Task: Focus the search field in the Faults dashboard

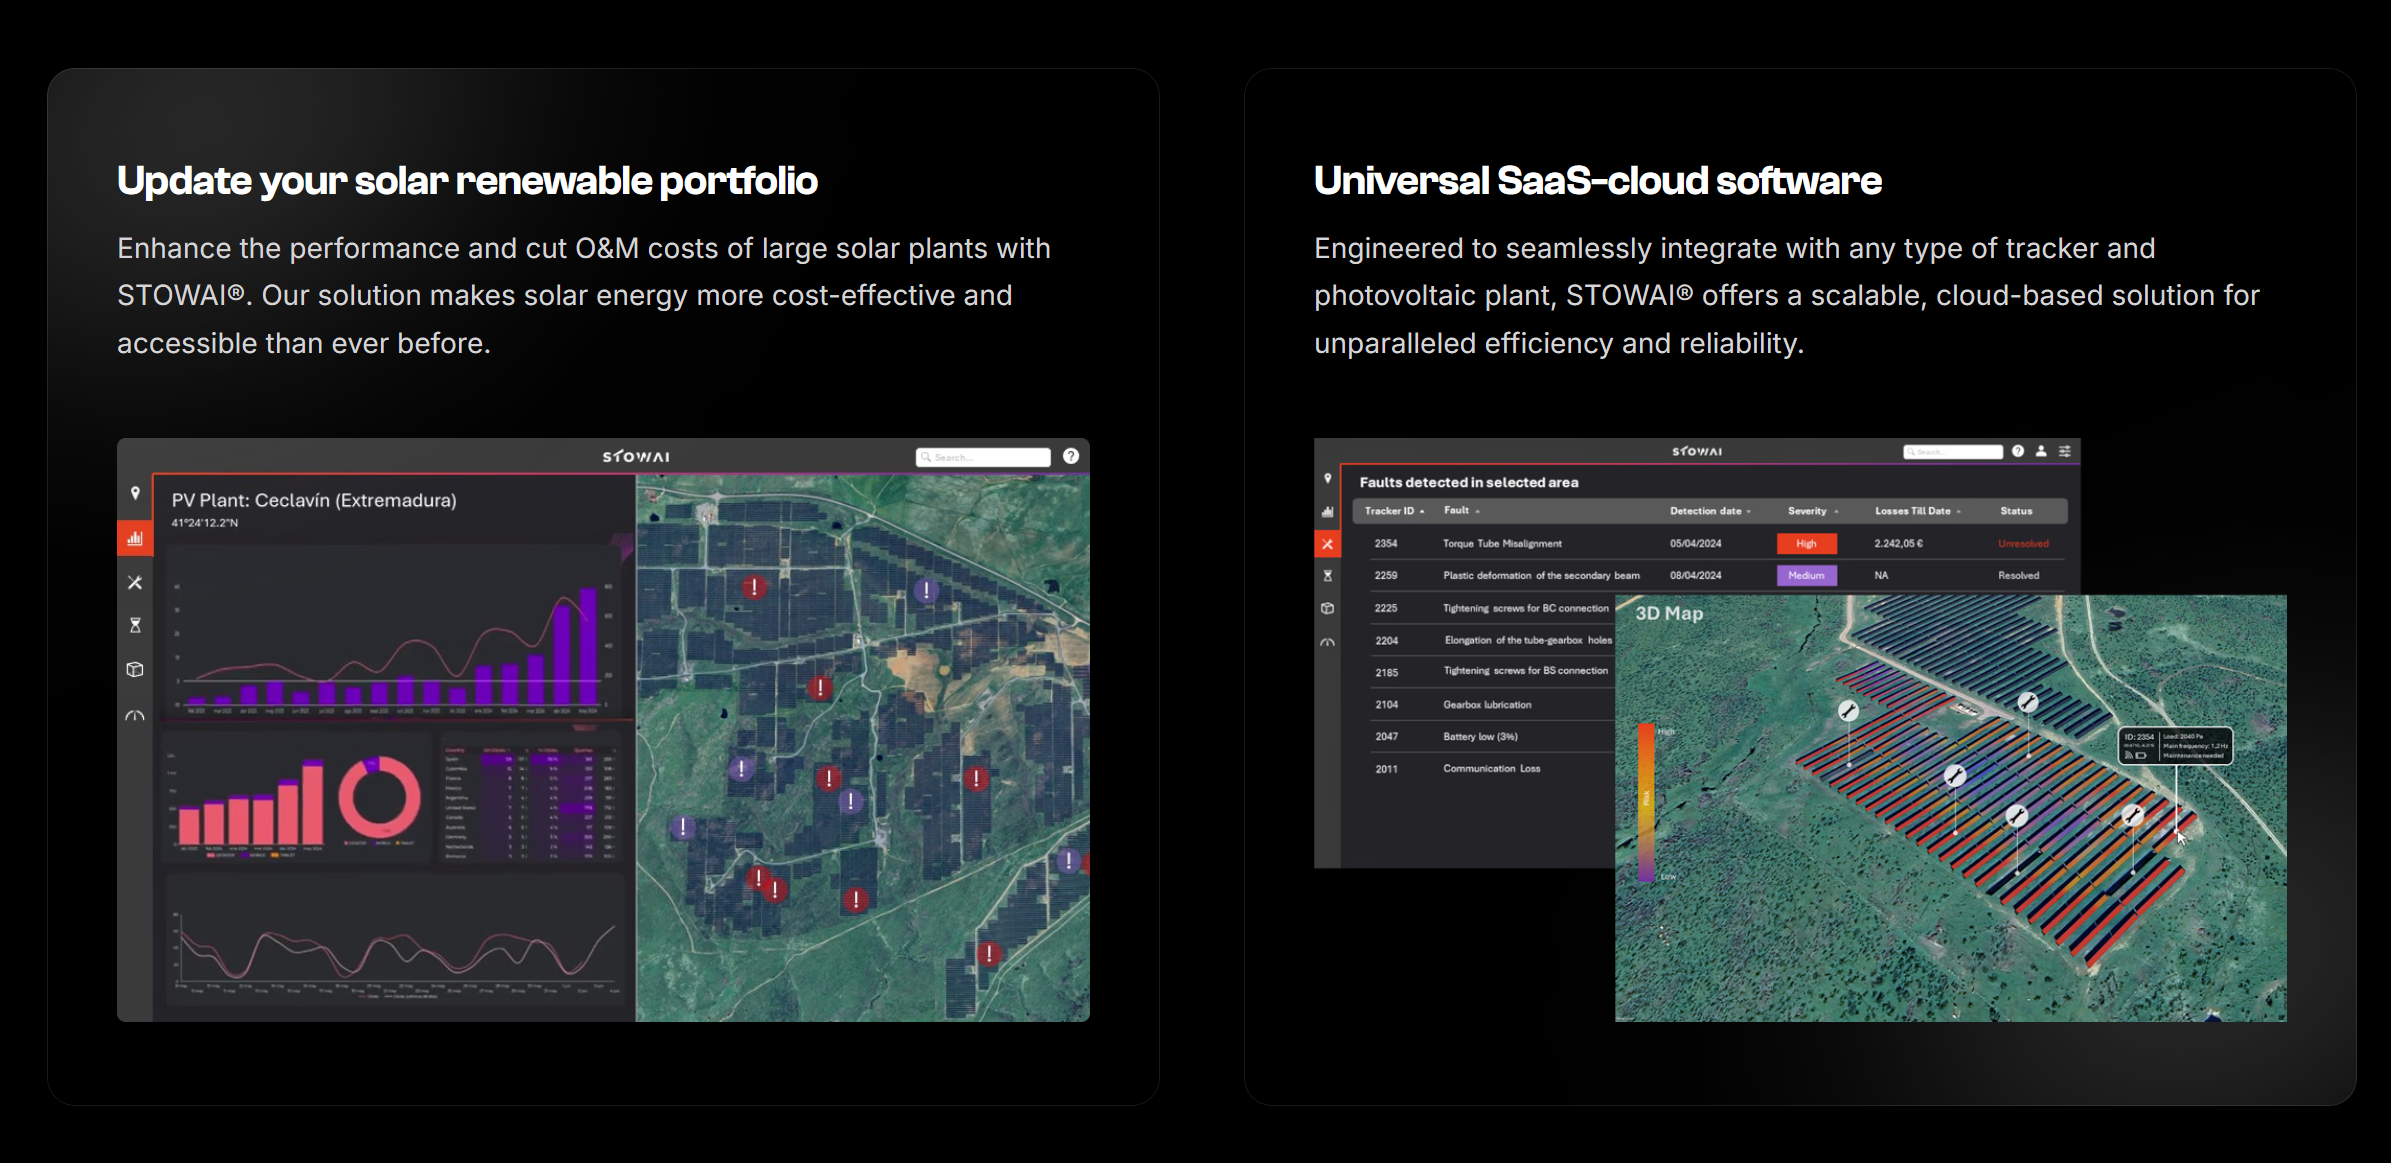Action: [x=1953, y=452]
